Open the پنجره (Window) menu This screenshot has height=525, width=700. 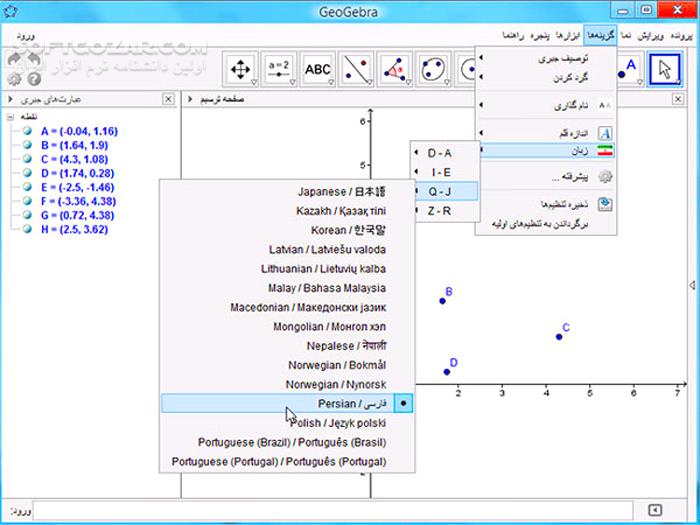point(540,36)
